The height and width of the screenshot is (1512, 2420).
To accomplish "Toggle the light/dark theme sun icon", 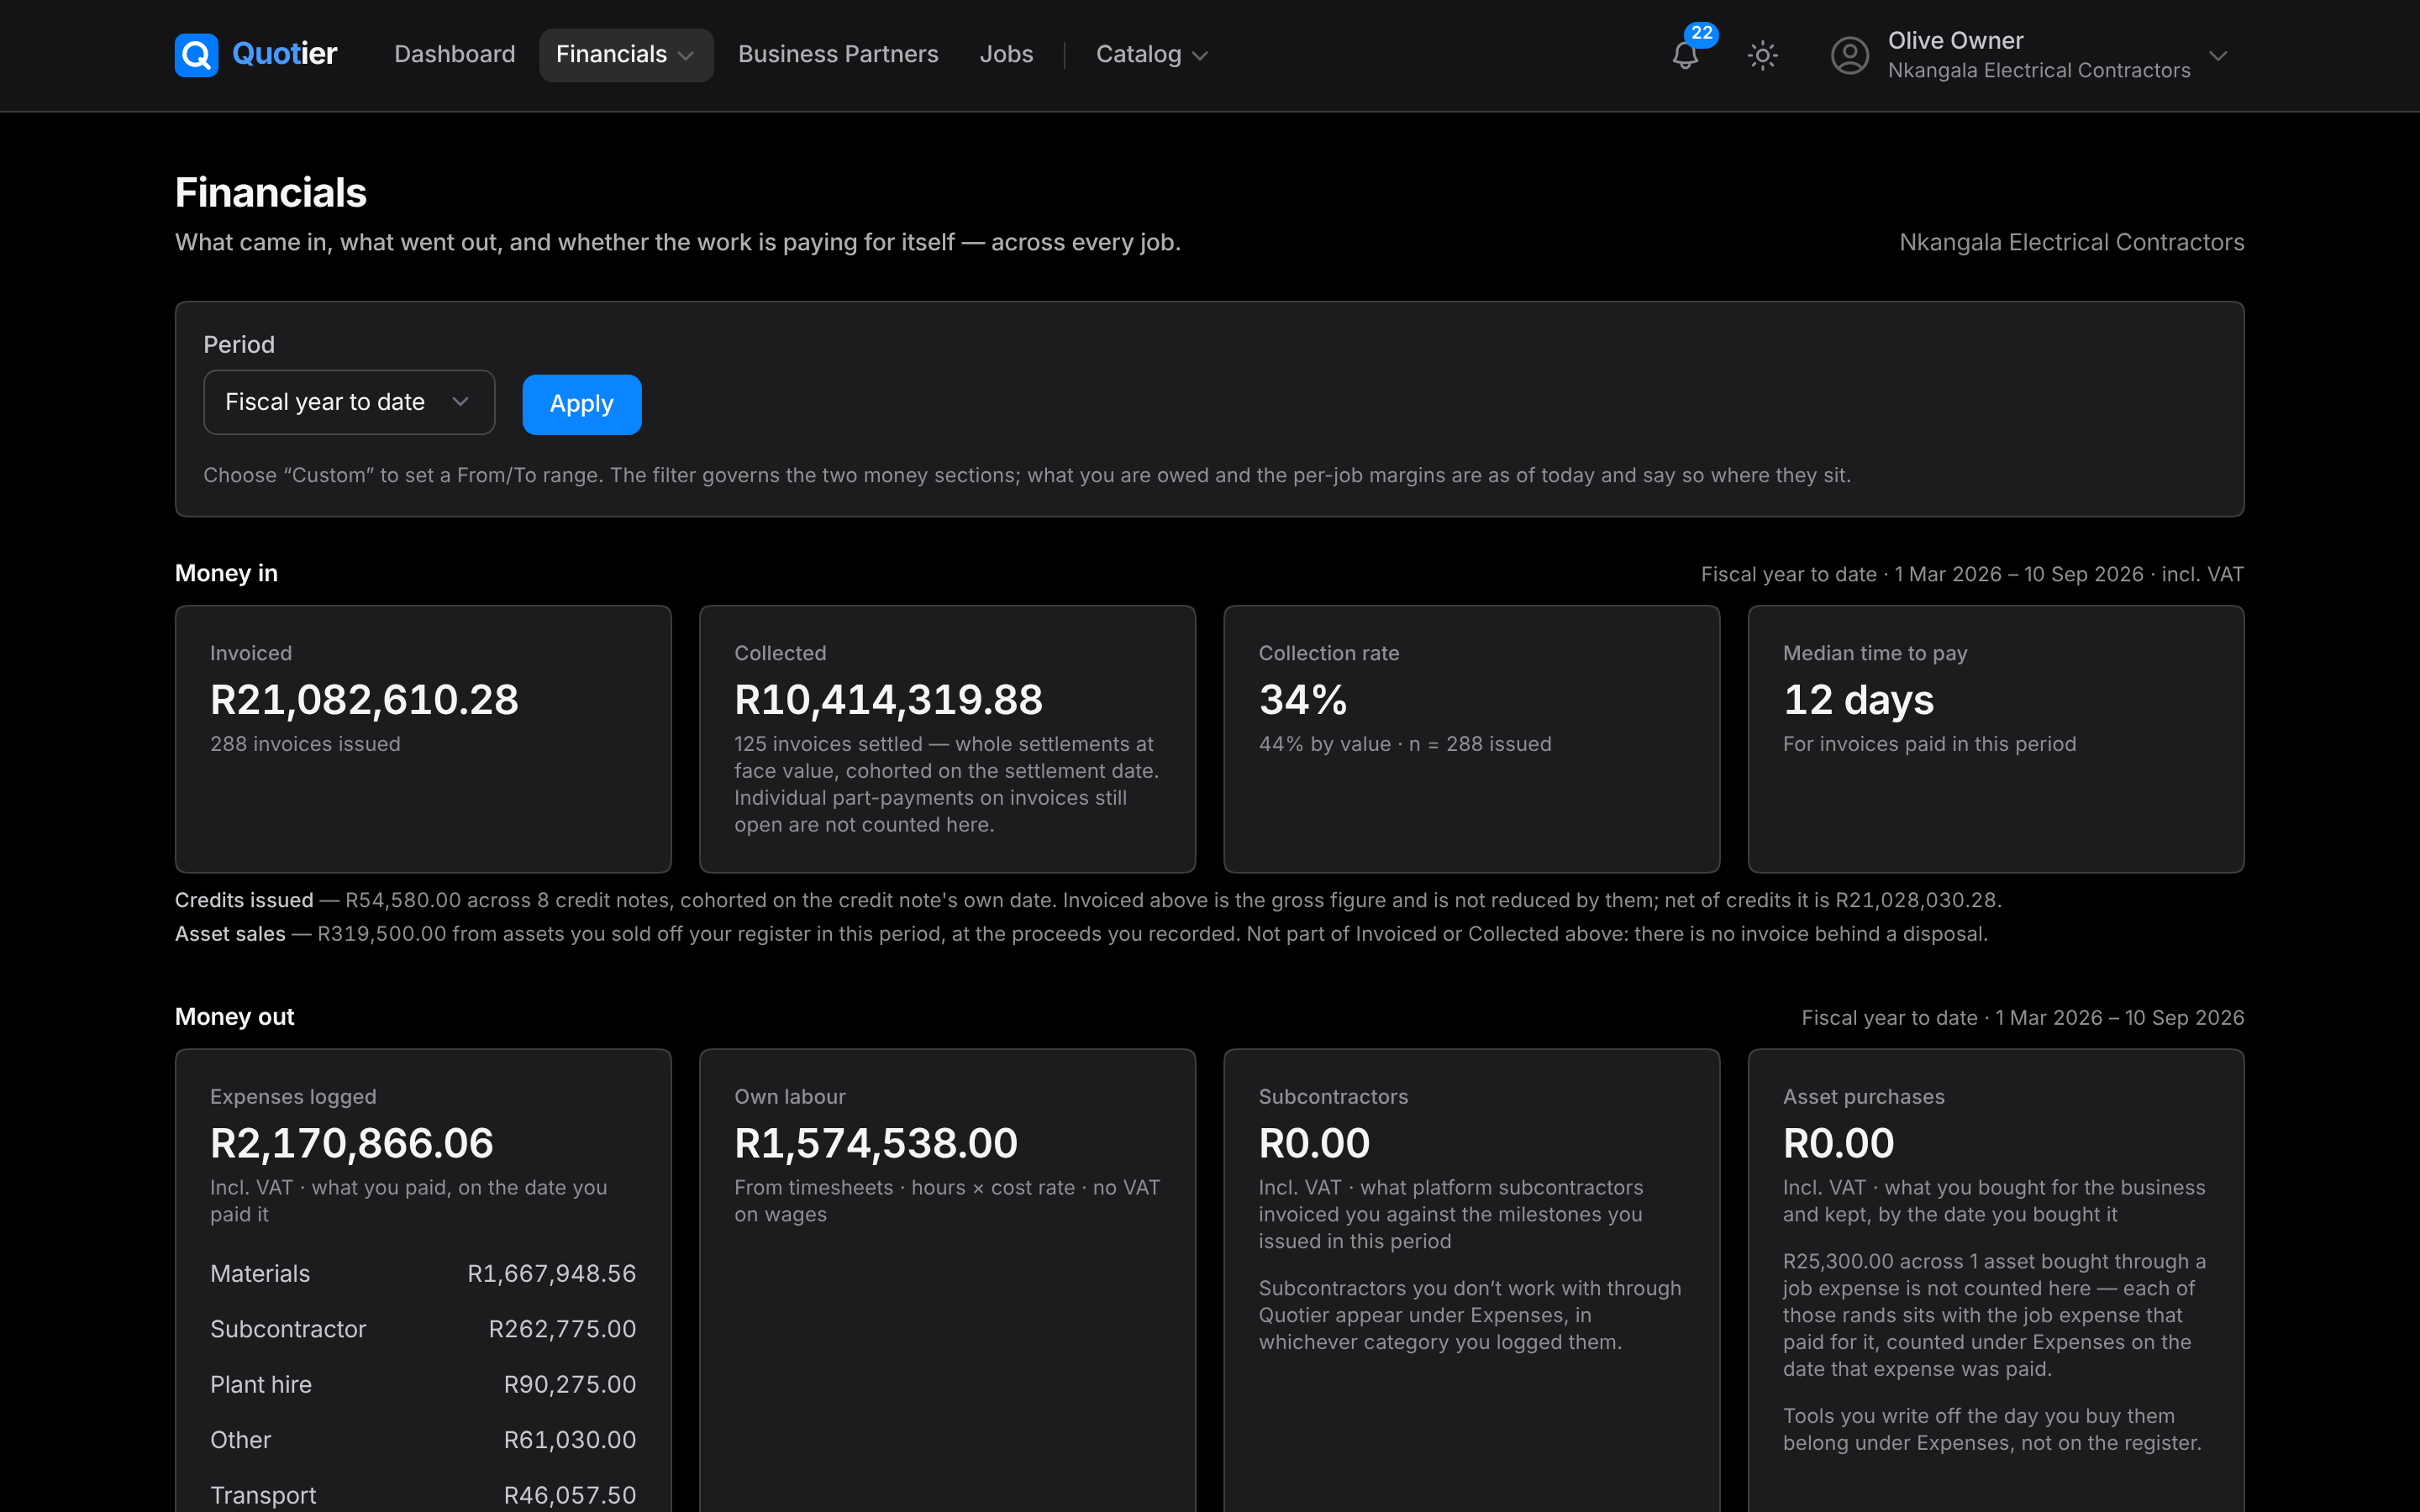I will (x=1762, y=55).
